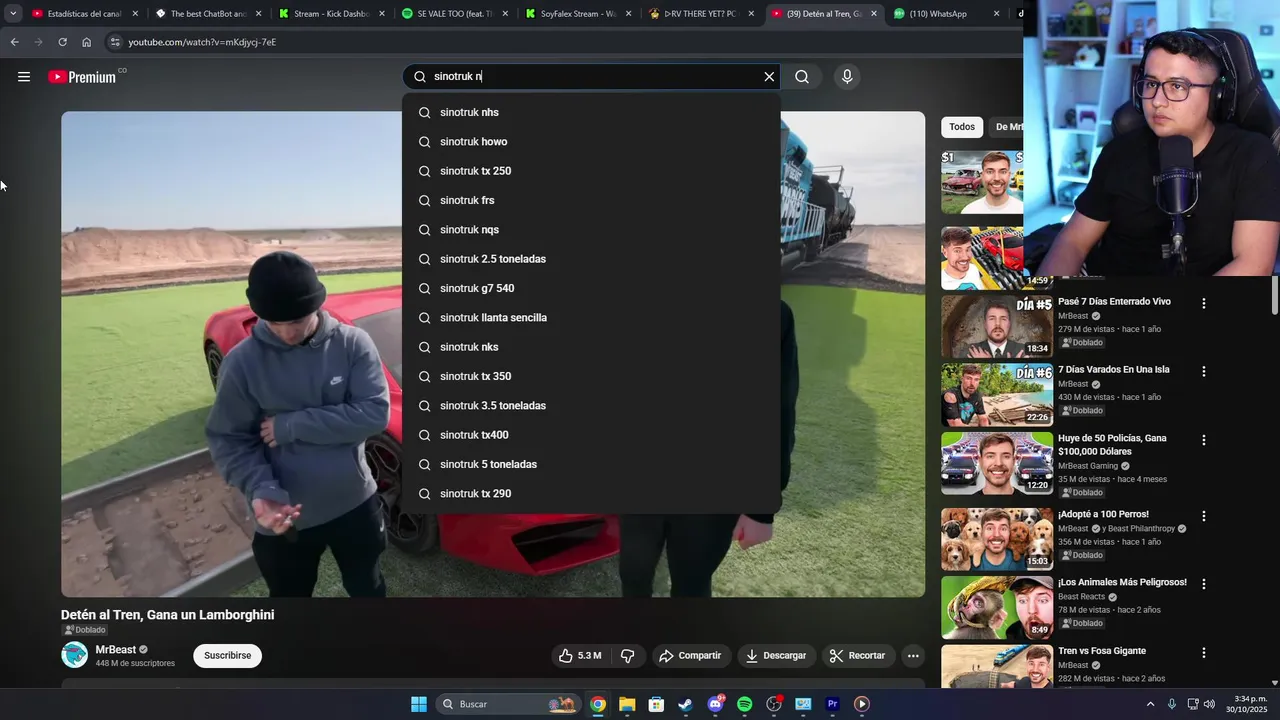The width and height of the screenshot is (1280, 720).
Task: Reload the page with the refresh icon
Action: click(x=62, y=42)
